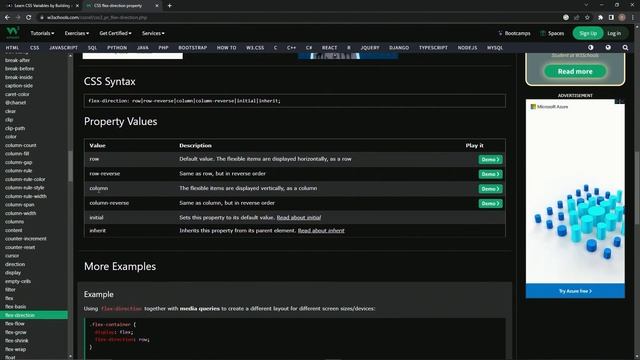Open cursor in the sidebar
This screenshot has height=360, width=640.
12,256
